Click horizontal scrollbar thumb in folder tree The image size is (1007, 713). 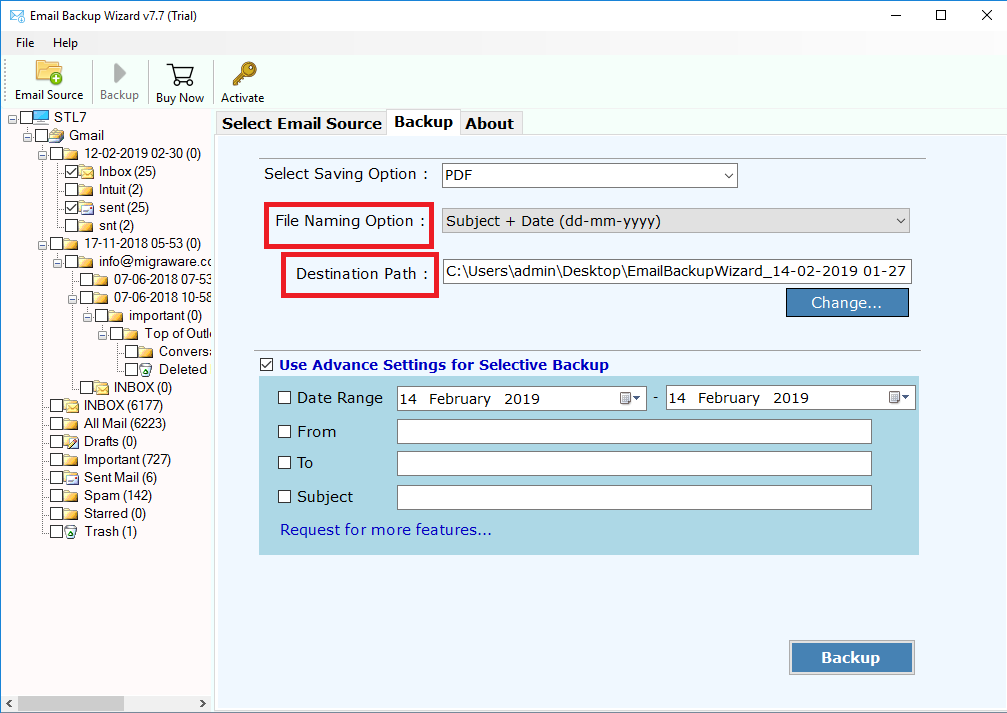(x=72, y=703)
